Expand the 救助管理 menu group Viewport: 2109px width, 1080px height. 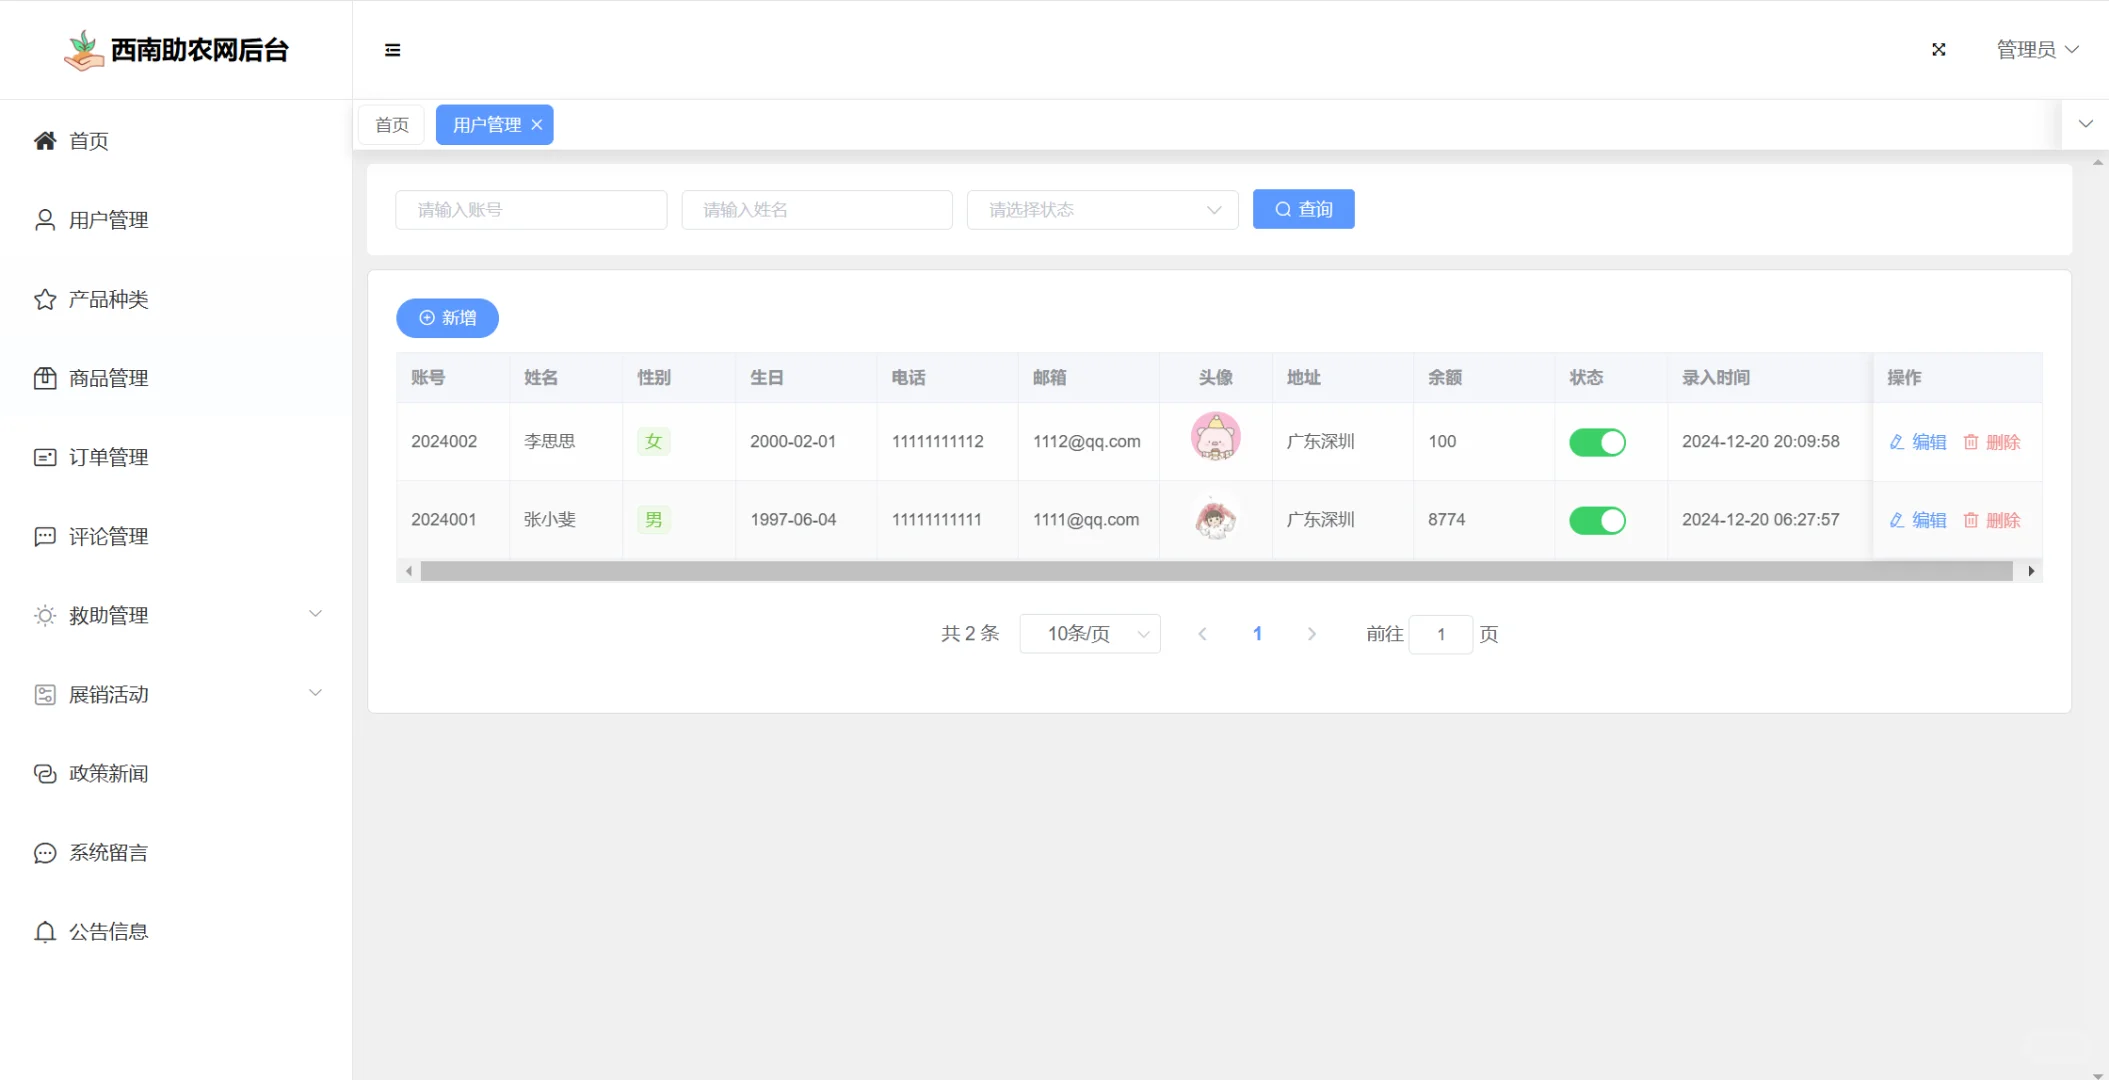tap(107, 615)
